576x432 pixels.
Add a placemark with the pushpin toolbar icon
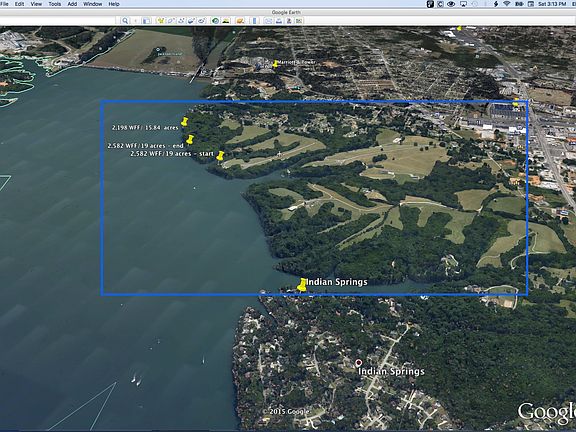[x=161, y=21]
